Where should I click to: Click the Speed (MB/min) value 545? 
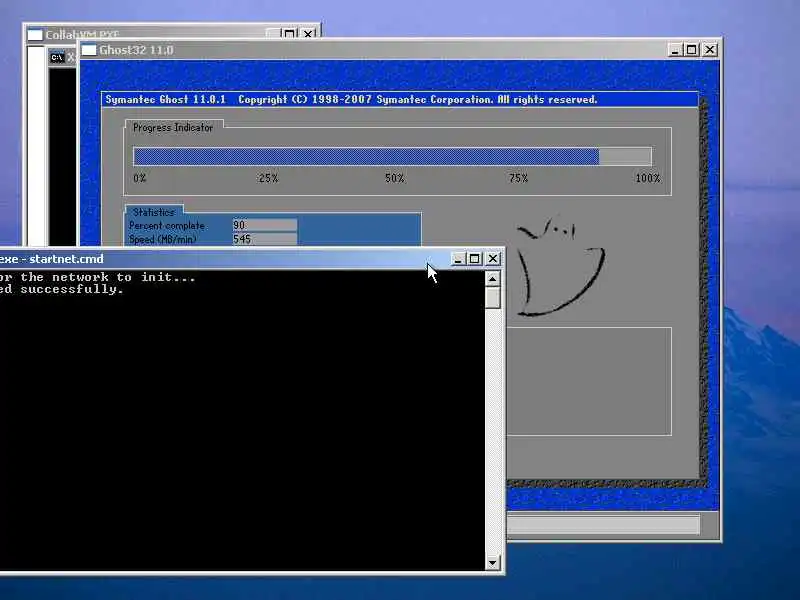[265, 239]
